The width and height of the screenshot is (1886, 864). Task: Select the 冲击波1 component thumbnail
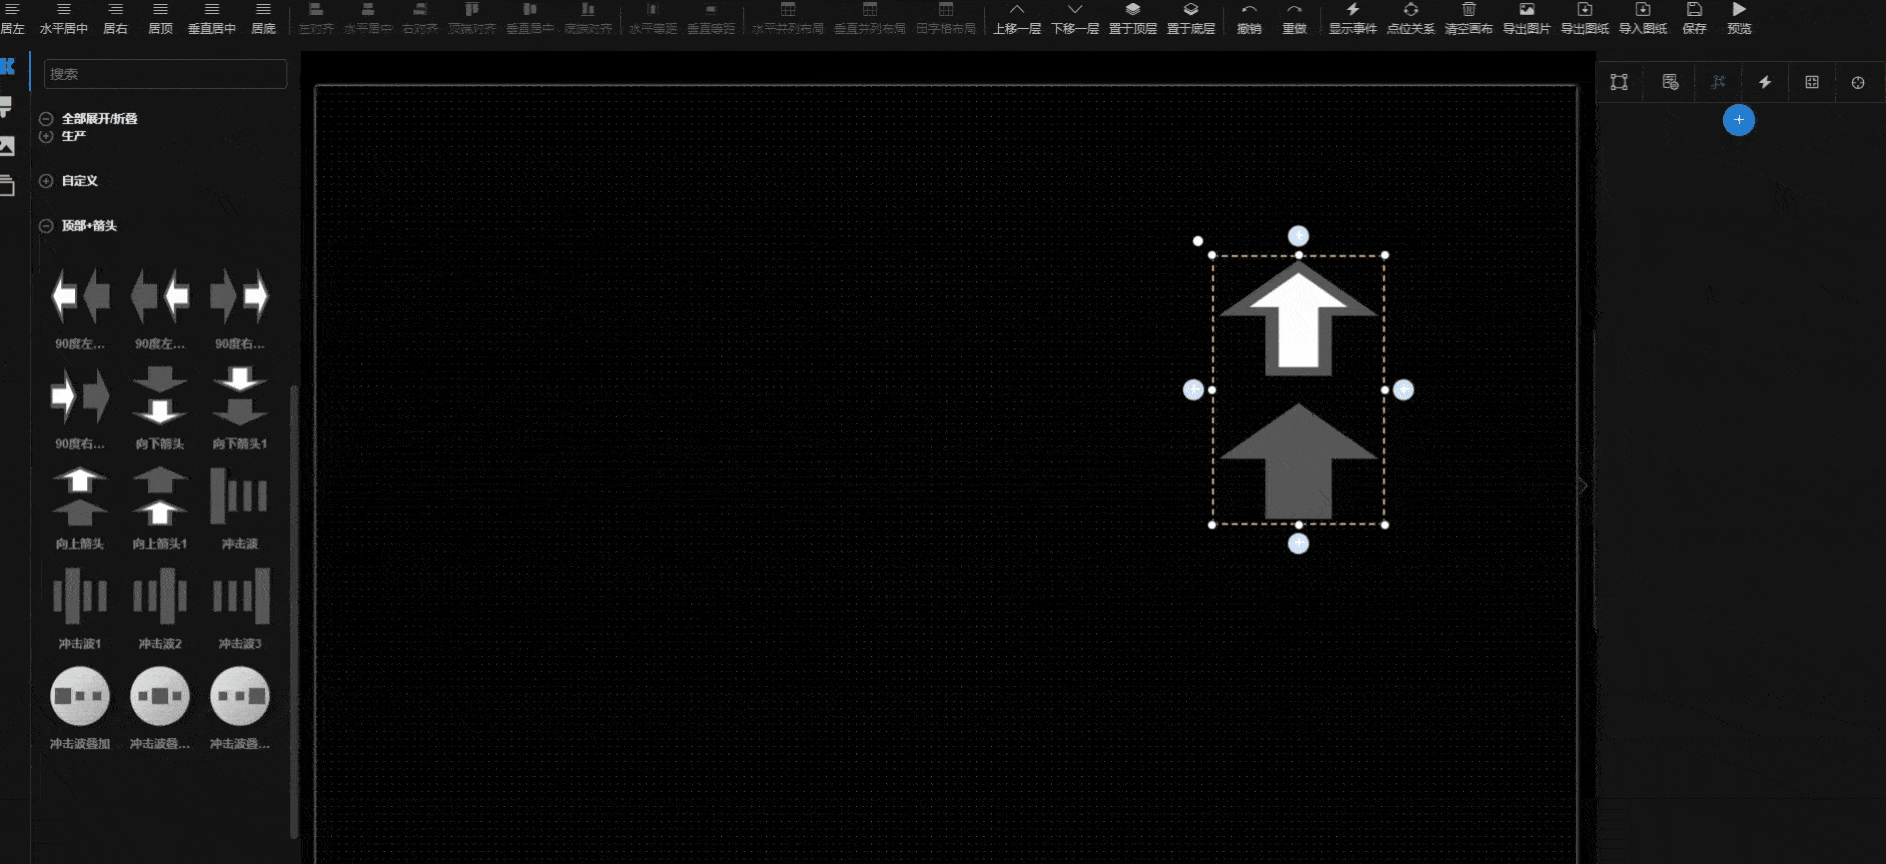coord(80,596)
